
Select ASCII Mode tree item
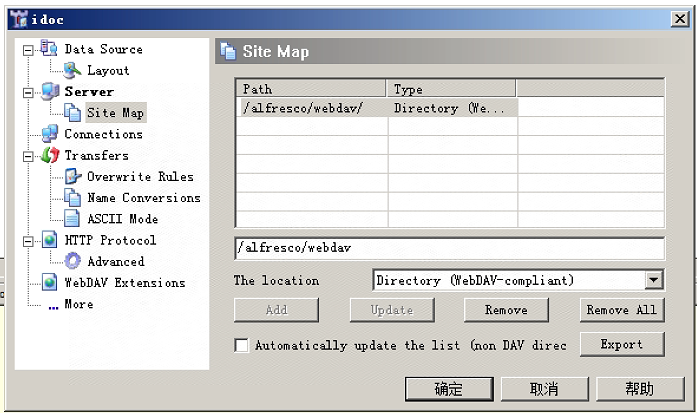[x=122, y=219]
